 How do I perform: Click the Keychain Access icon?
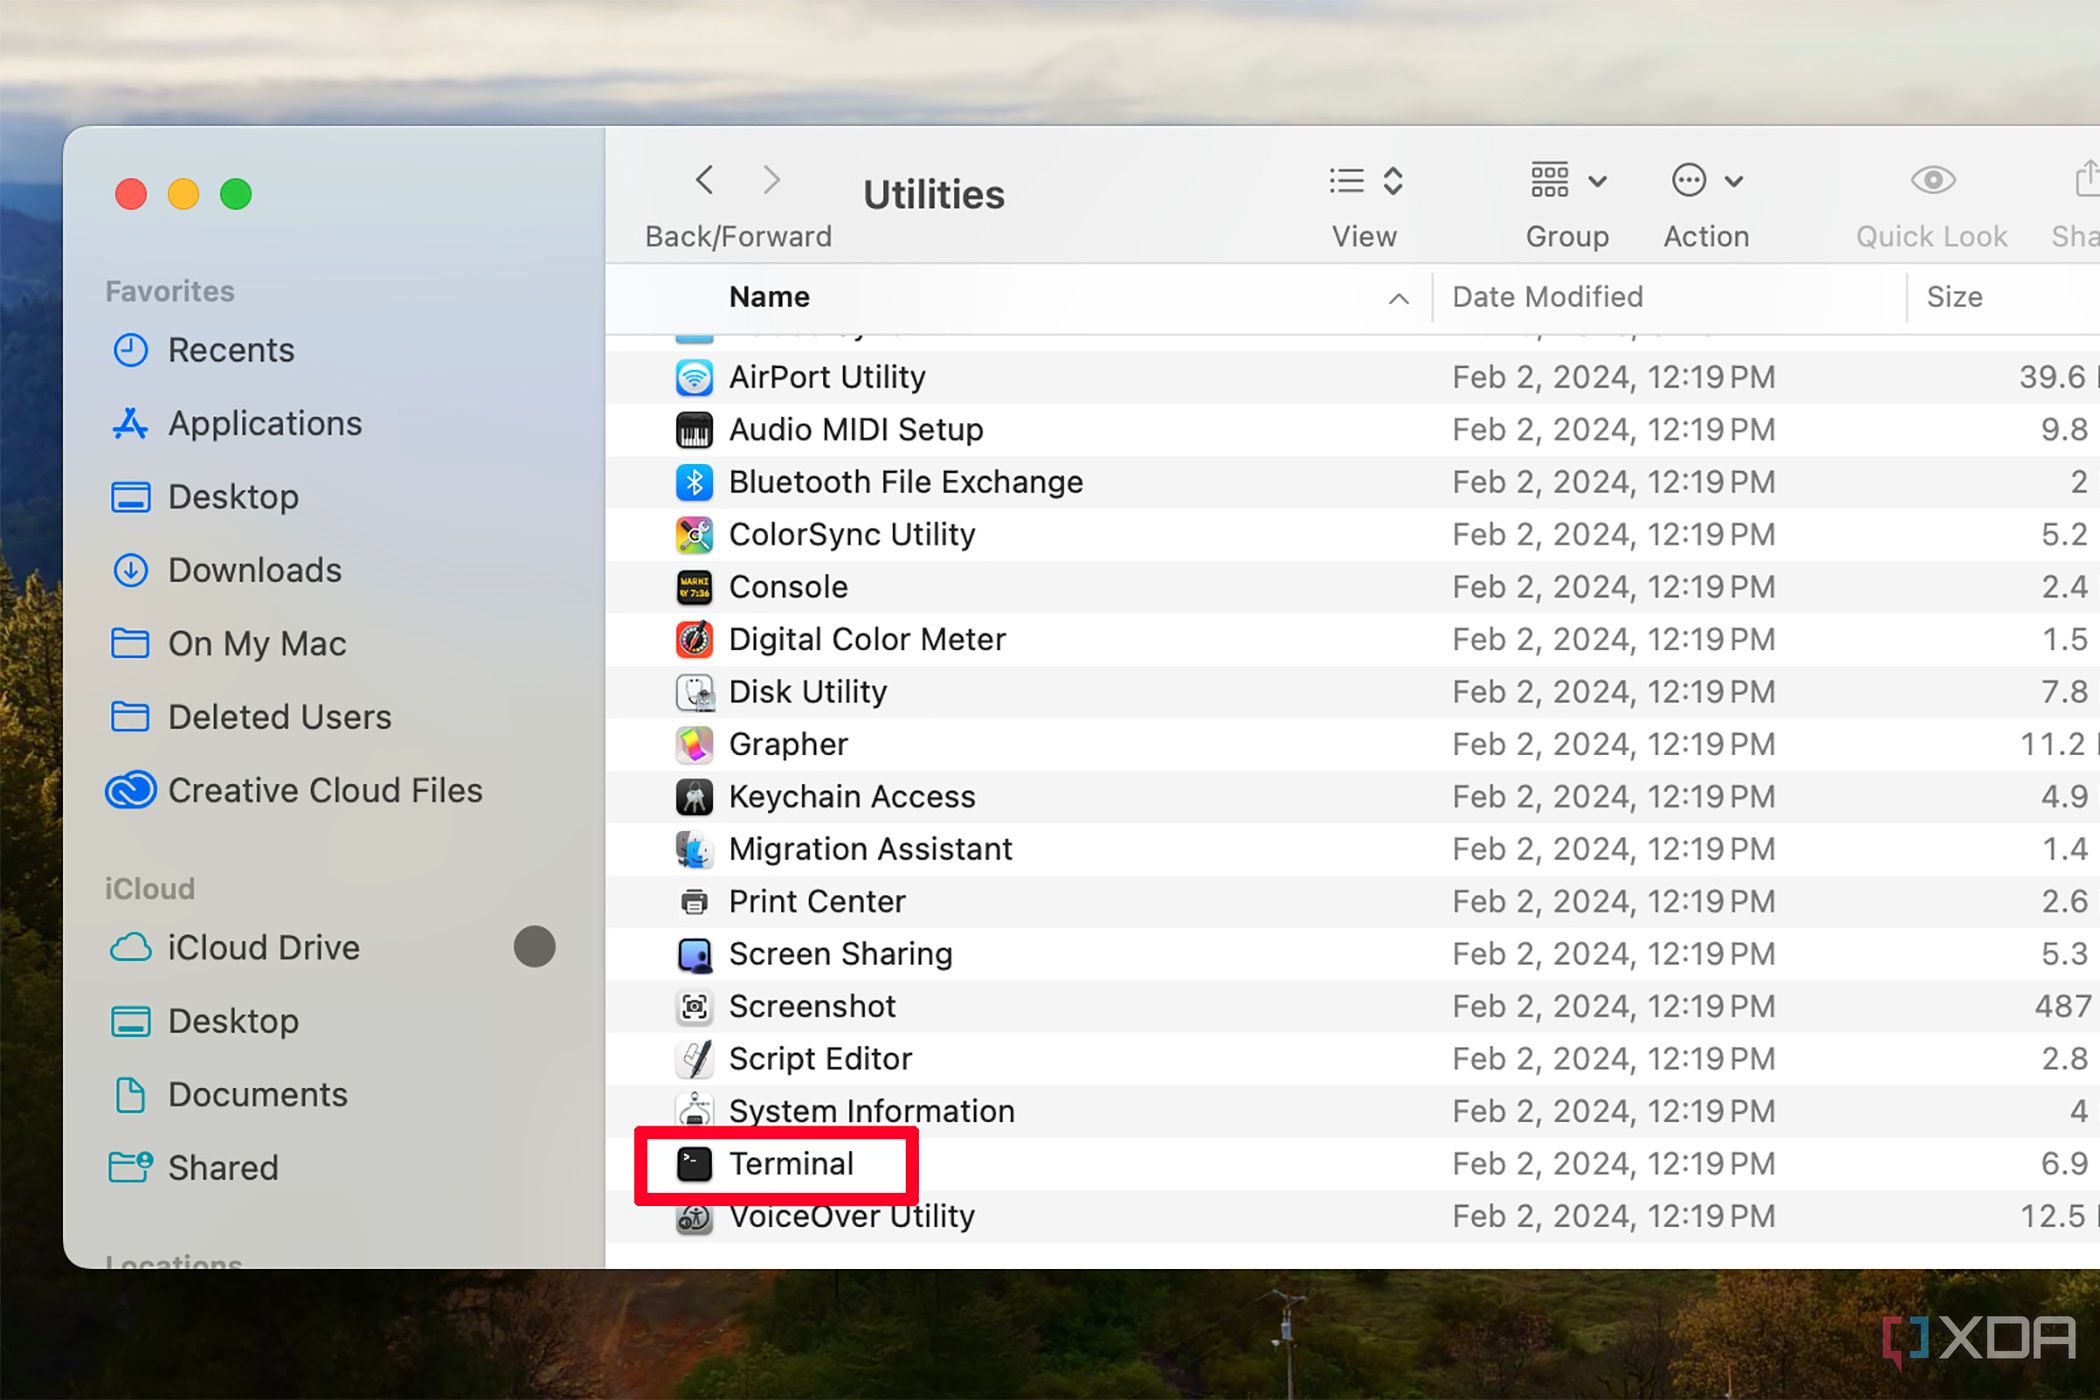pos(694,797)
